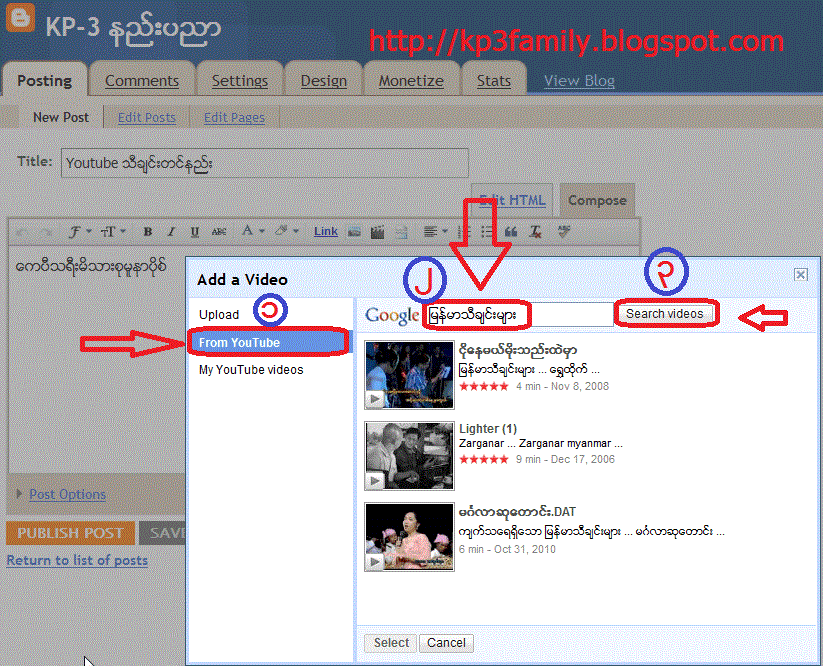Open the Design tab

[x=323, y=80]
